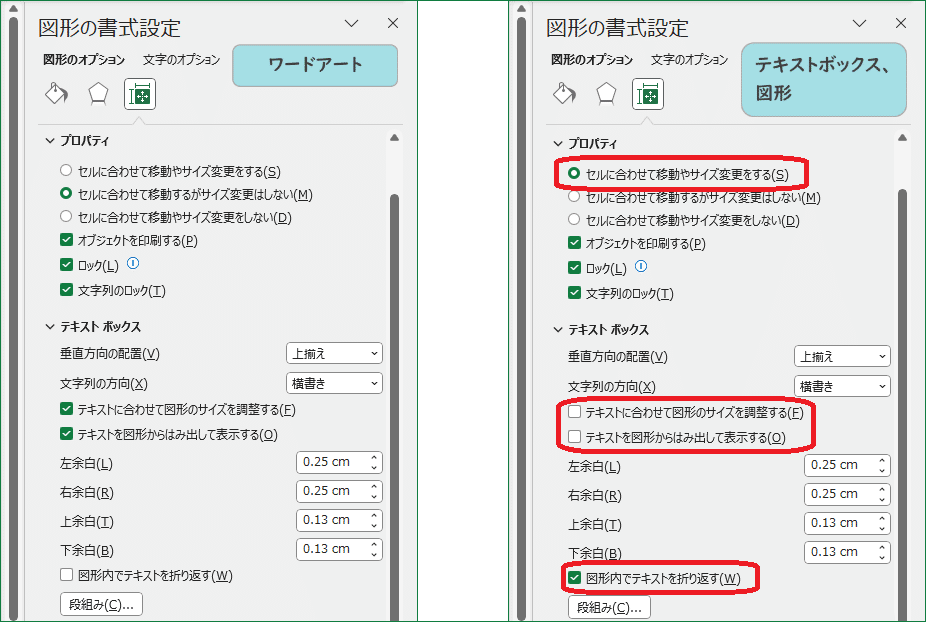Click 段組み(C)... button in right pane
The width and height of the screenshot is (926, 622).
coord(609,607)
